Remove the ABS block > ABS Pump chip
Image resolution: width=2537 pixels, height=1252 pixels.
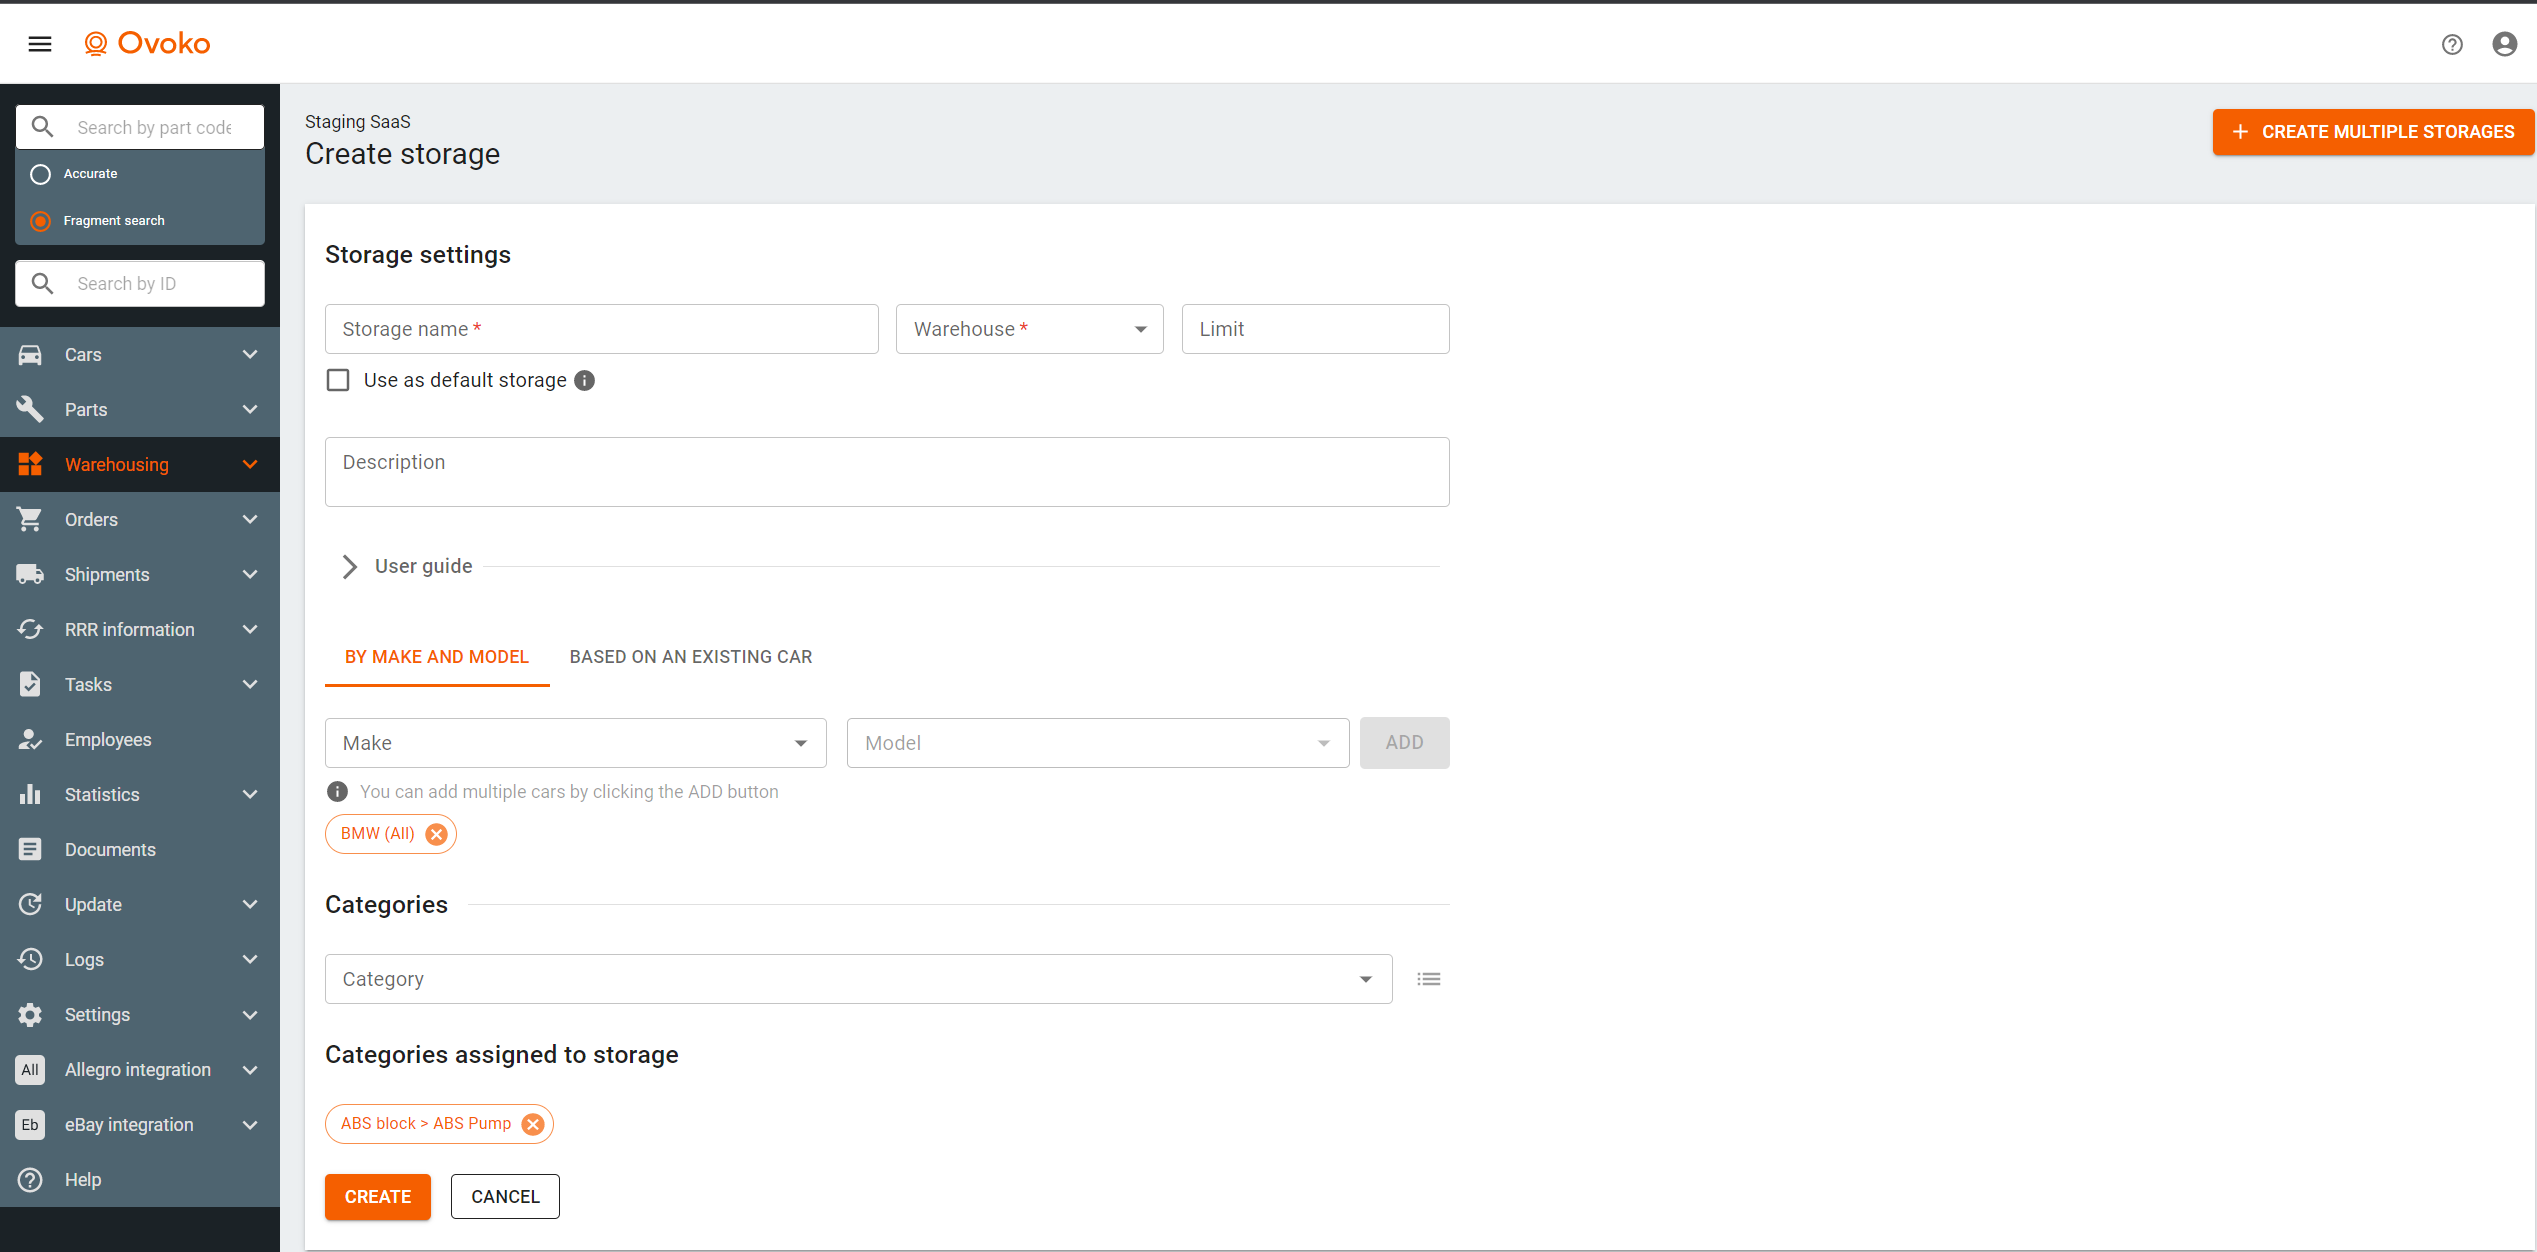pyautogui.click(x=533, y=1124)
